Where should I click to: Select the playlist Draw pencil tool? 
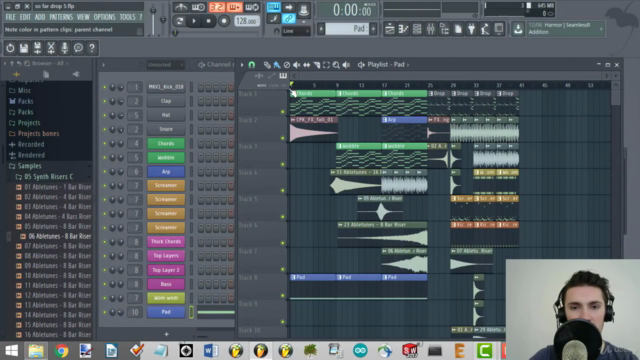click(x=267, y=64)
